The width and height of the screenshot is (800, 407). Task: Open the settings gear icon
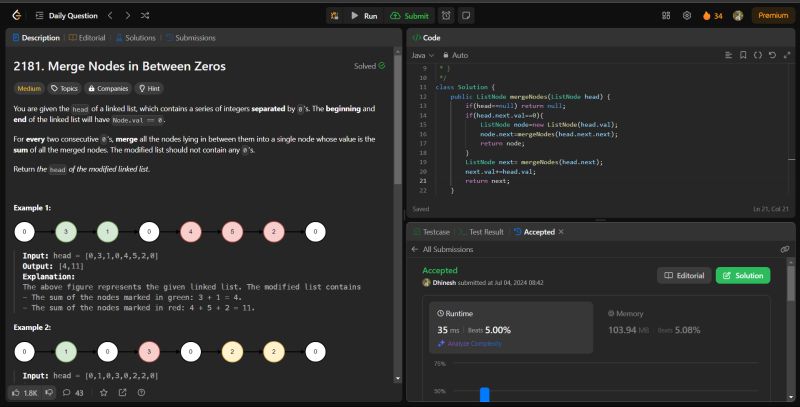687,16
